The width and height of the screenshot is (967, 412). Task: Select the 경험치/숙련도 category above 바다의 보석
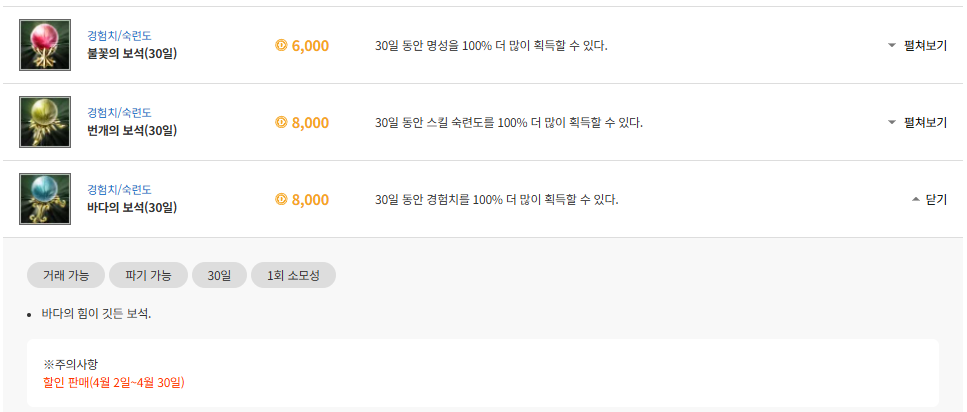click(119, 190)
